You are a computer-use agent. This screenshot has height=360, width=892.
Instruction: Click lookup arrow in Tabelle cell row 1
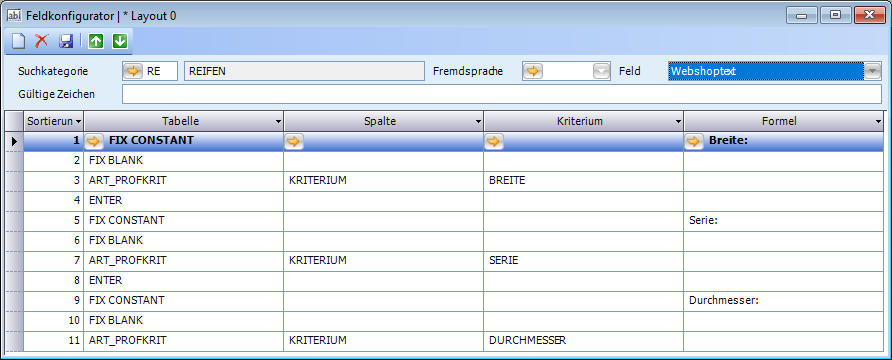(x=94, y=140)
